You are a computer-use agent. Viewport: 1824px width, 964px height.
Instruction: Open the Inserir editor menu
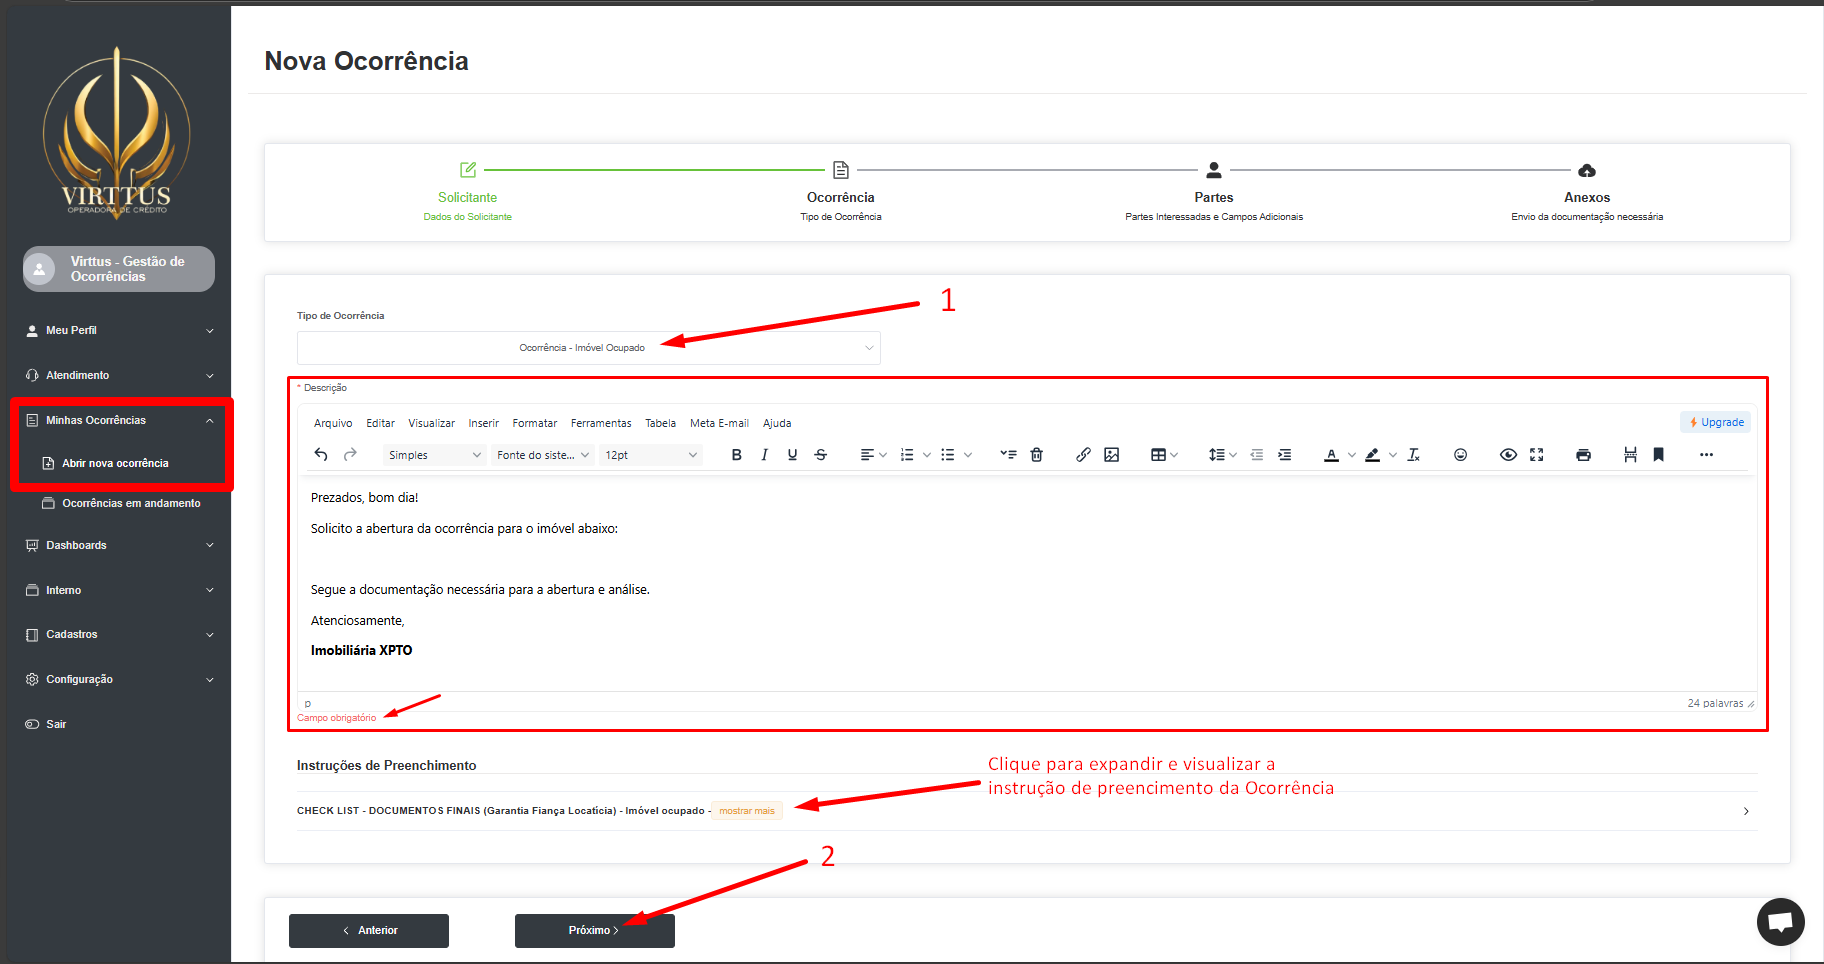[x=483, y=423]
